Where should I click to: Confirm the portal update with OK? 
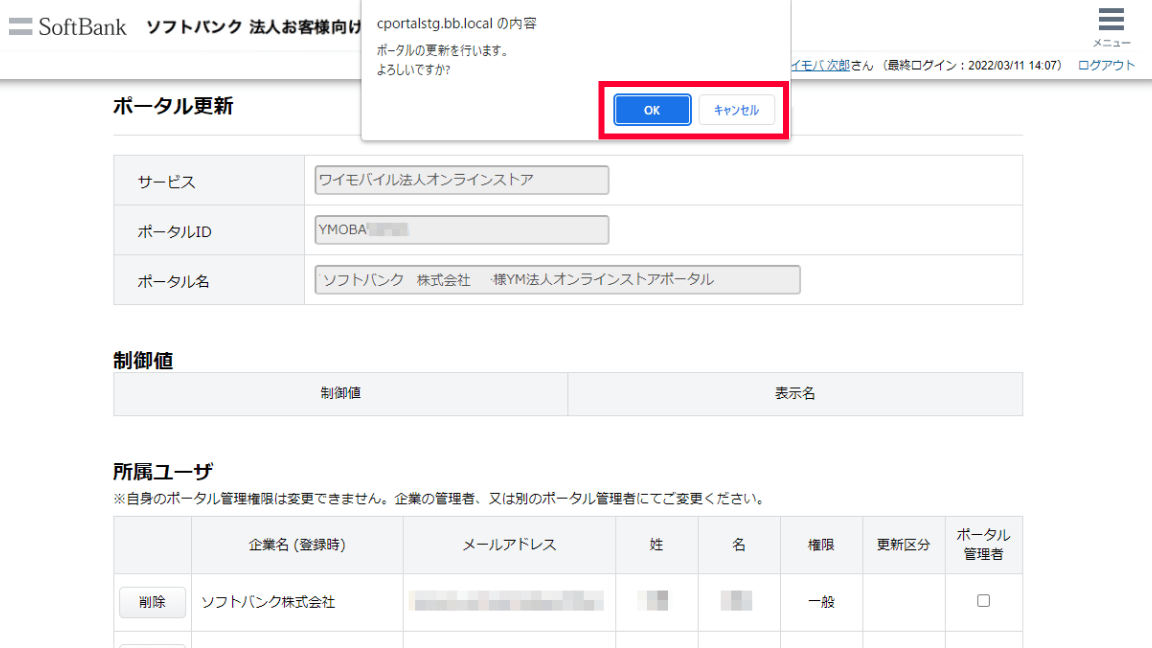pos(652,110)
